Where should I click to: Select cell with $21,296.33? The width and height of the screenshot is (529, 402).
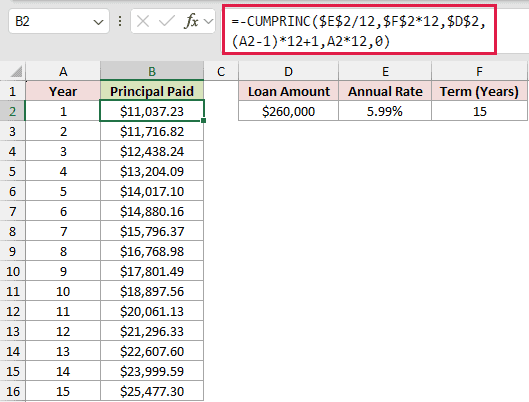[x=152, y=331]
